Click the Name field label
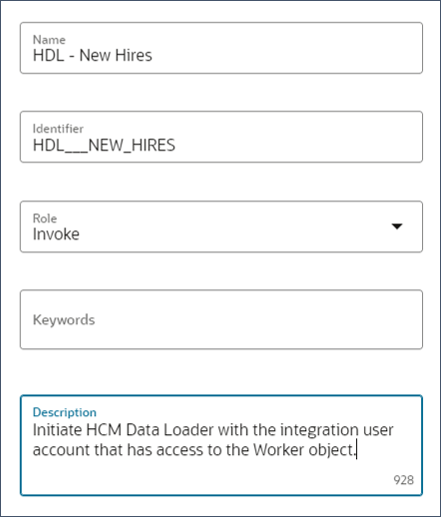 (x=49, y=40)
